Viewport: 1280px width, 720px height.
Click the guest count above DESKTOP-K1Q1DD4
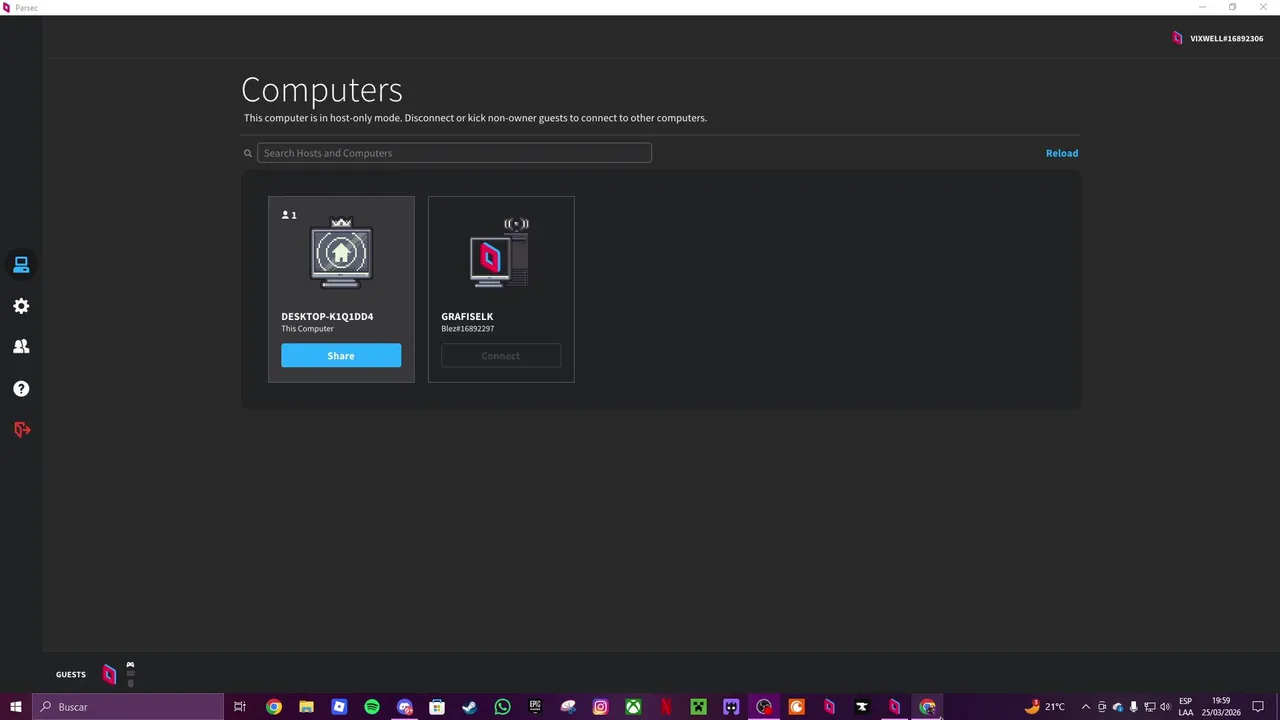click(289, 215)
